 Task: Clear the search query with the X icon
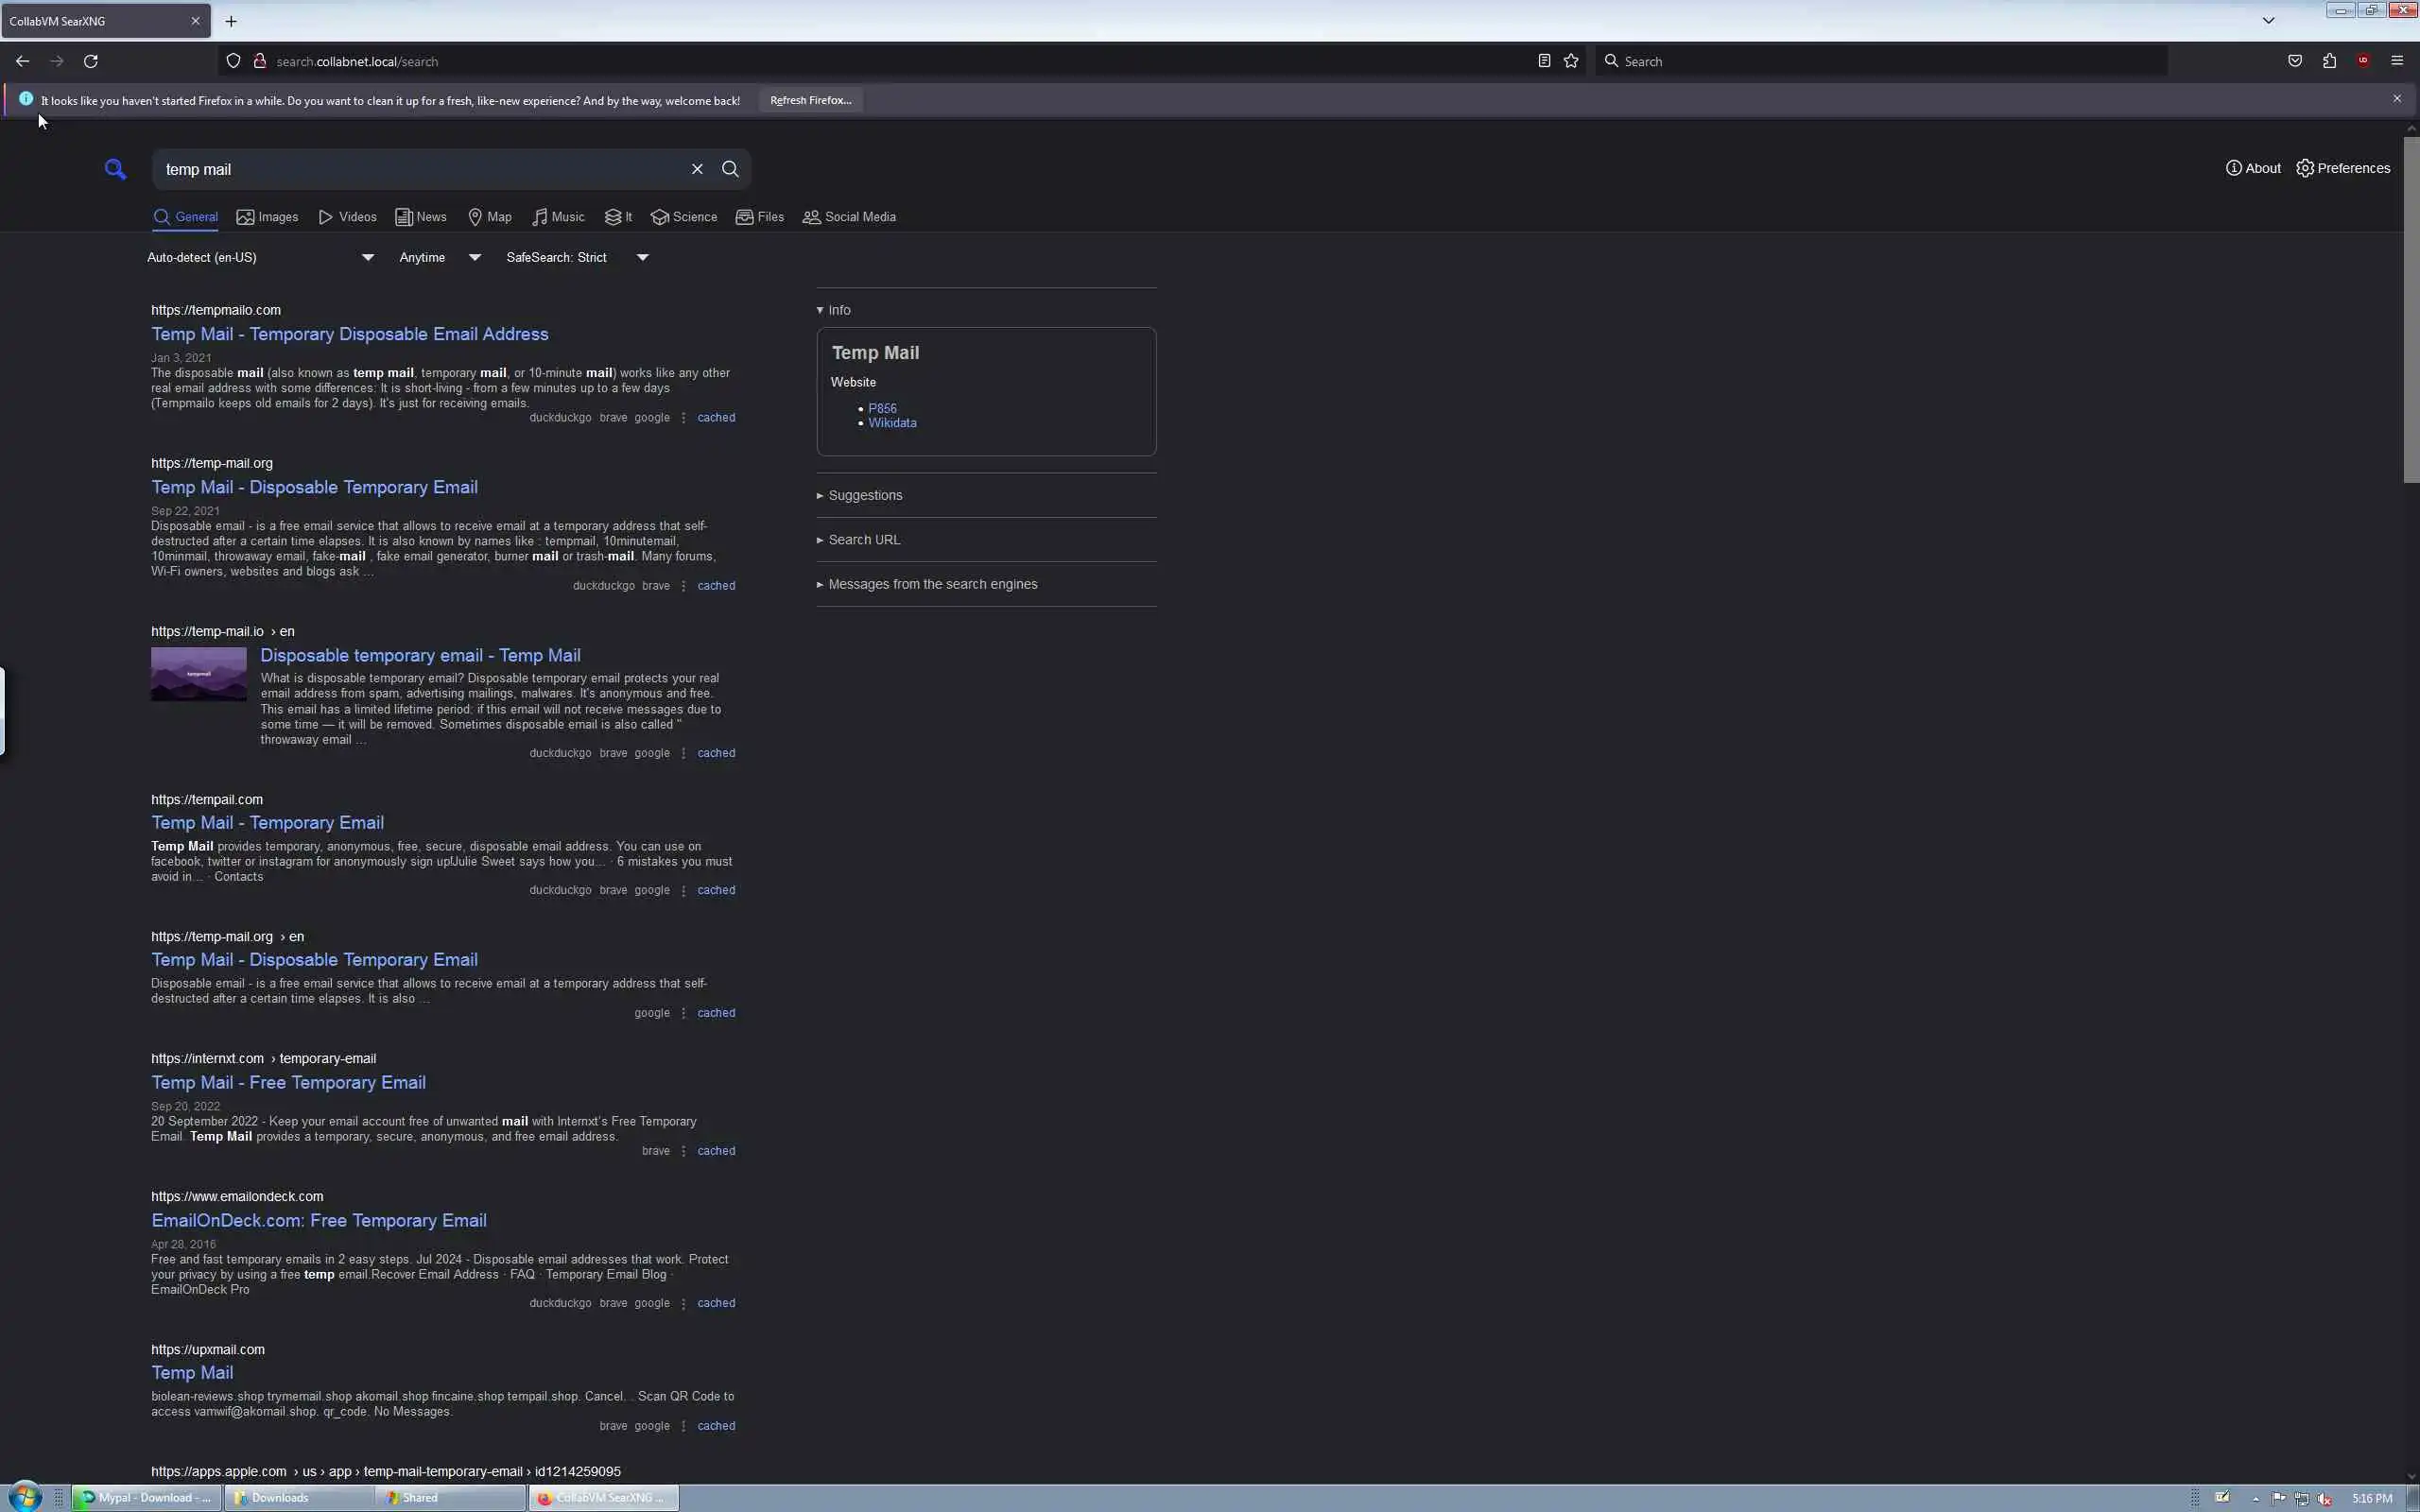click(x=697, y=169)
